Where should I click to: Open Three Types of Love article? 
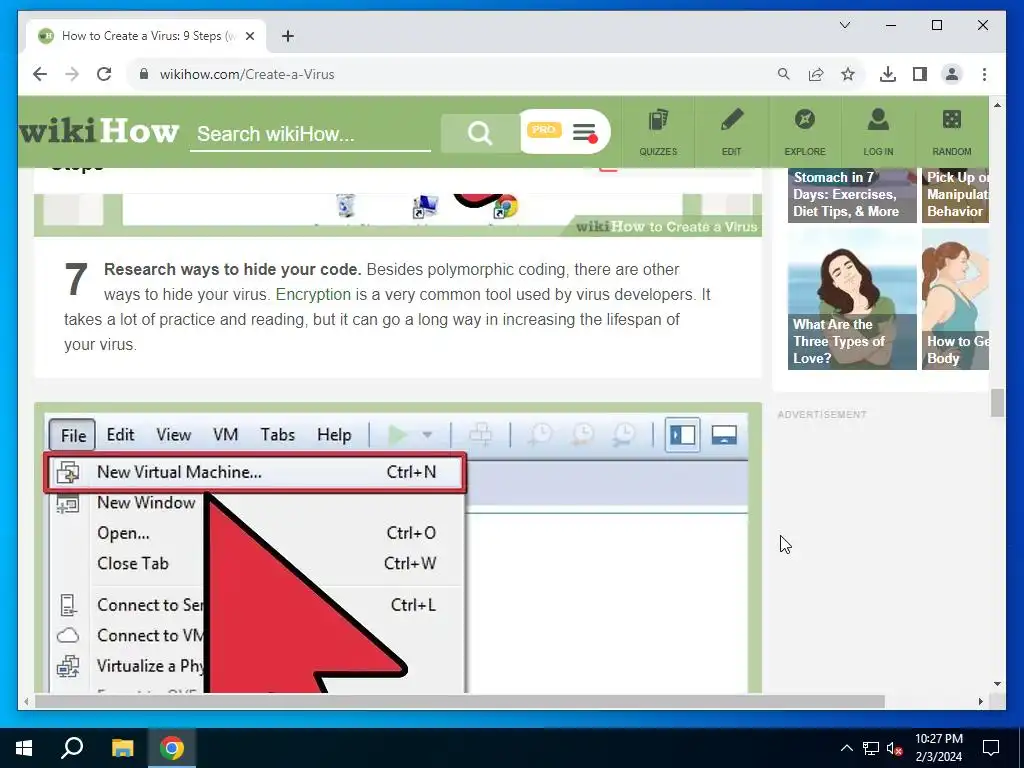pos(852,299)
